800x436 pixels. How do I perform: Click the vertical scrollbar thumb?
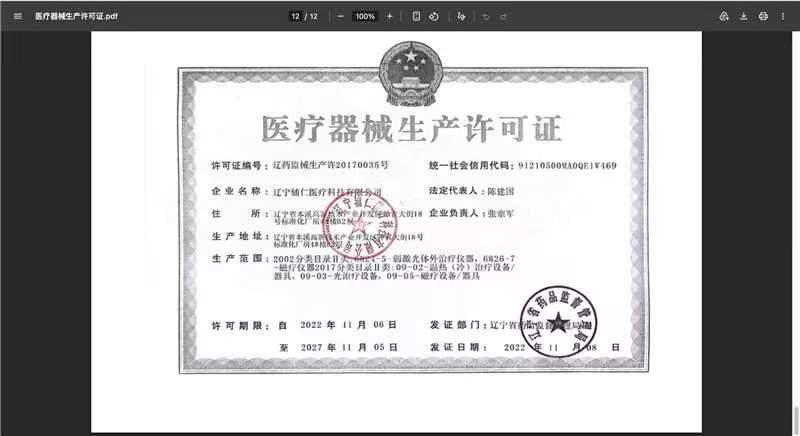[795, 420]
